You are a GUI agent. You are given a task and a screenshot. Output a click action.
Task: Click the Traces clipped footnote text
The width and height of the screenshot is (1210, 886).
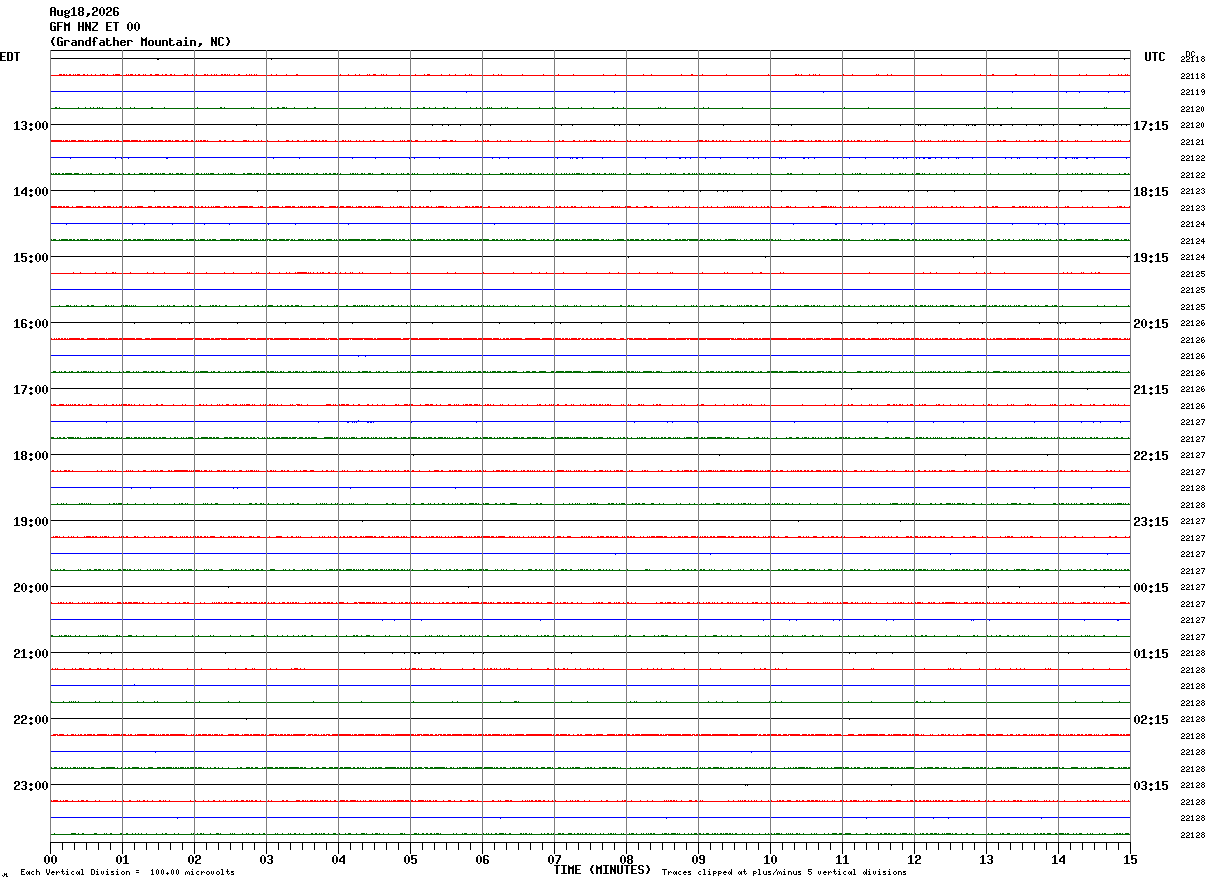[784, 873]
